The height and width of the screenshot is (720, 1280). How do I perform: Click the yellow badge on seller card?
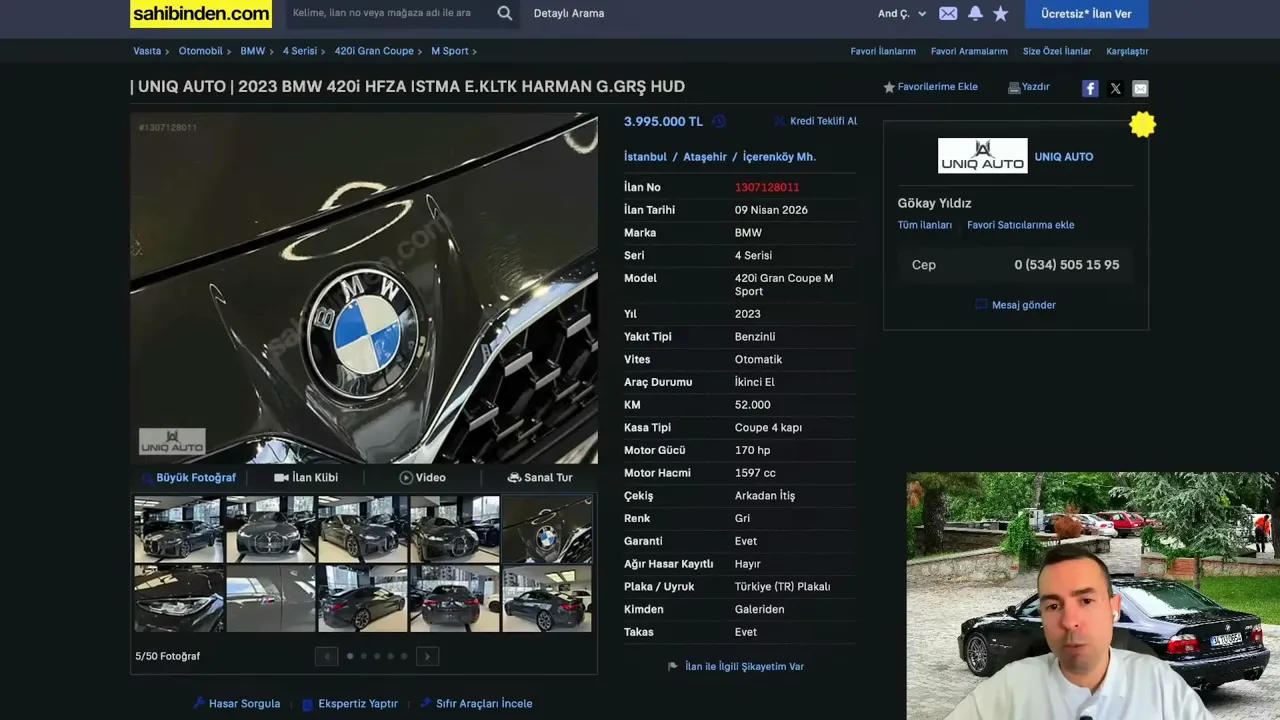(1142, 124)
